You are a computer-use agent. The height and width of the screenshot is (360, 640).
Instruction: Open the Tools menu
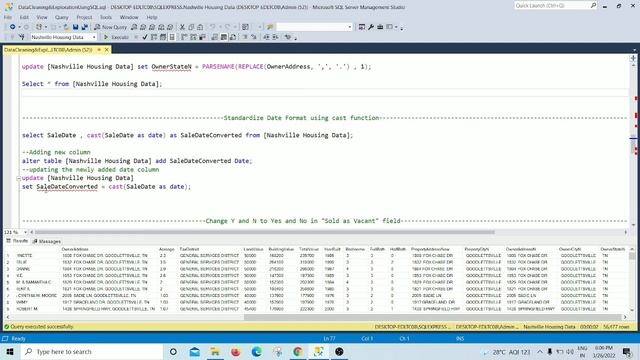click(x=106, y=17)
